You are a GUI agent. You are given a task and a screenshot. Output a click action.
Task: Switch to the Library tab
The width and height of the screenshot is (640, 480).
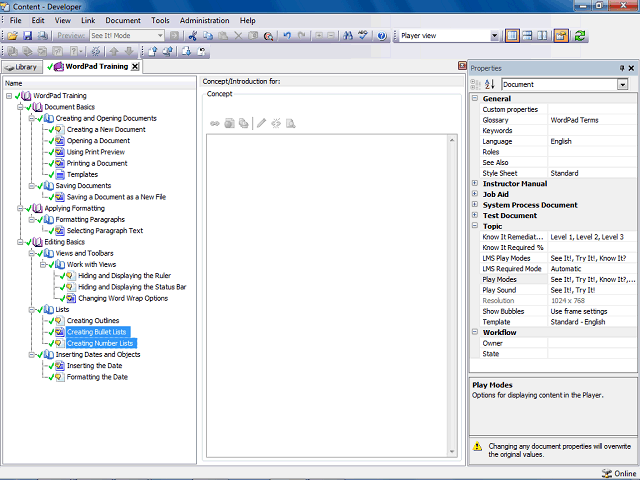[22, 67]
